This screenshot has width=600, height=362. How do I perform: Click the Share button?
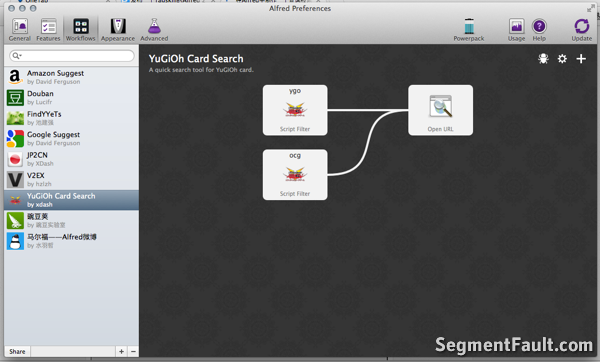coord(17,351)
